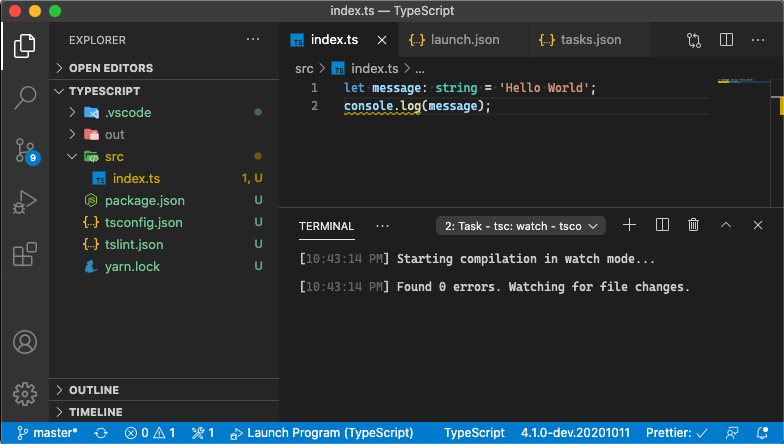Viewport: 784px width, 444px height.
Task: Expand the Outline section
Action: (164, 390)
